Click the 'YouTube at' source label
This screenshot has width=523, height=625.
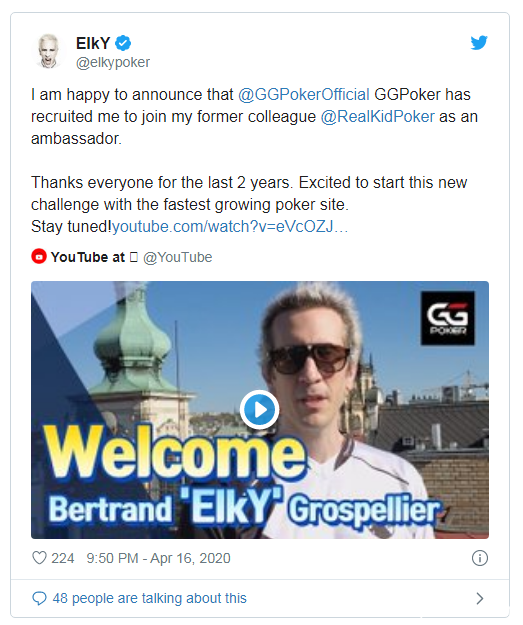click(88, 257)
